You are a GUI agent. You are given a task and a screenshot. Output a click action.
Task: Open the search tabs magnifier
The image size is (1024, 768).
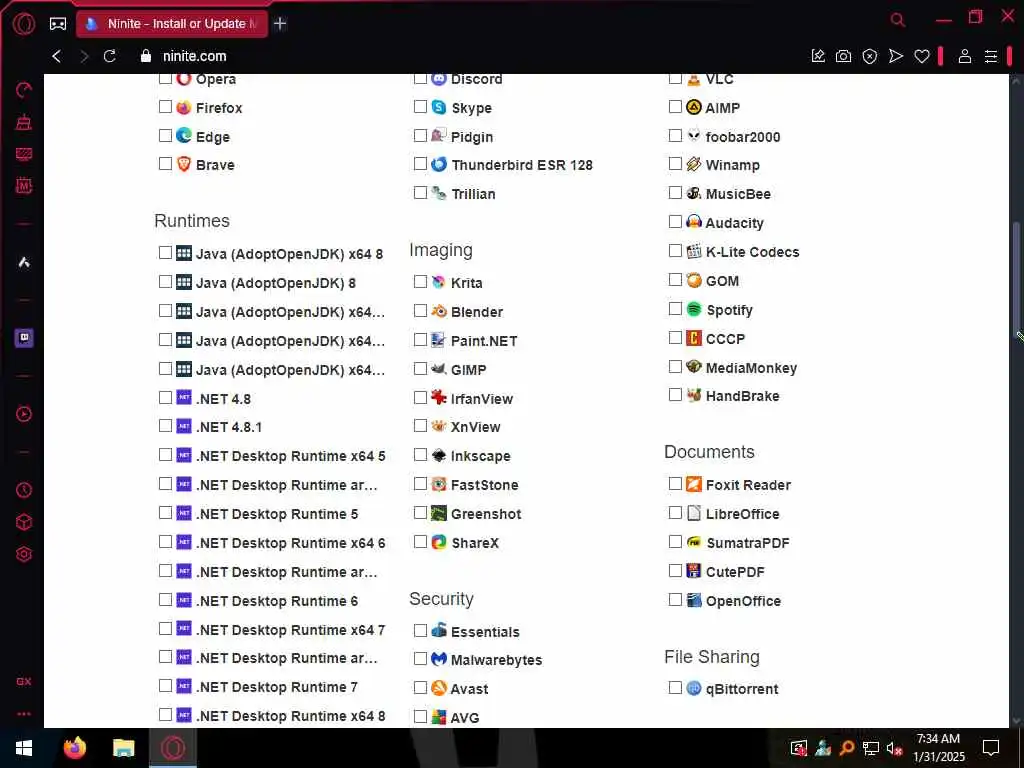point(898,20)
